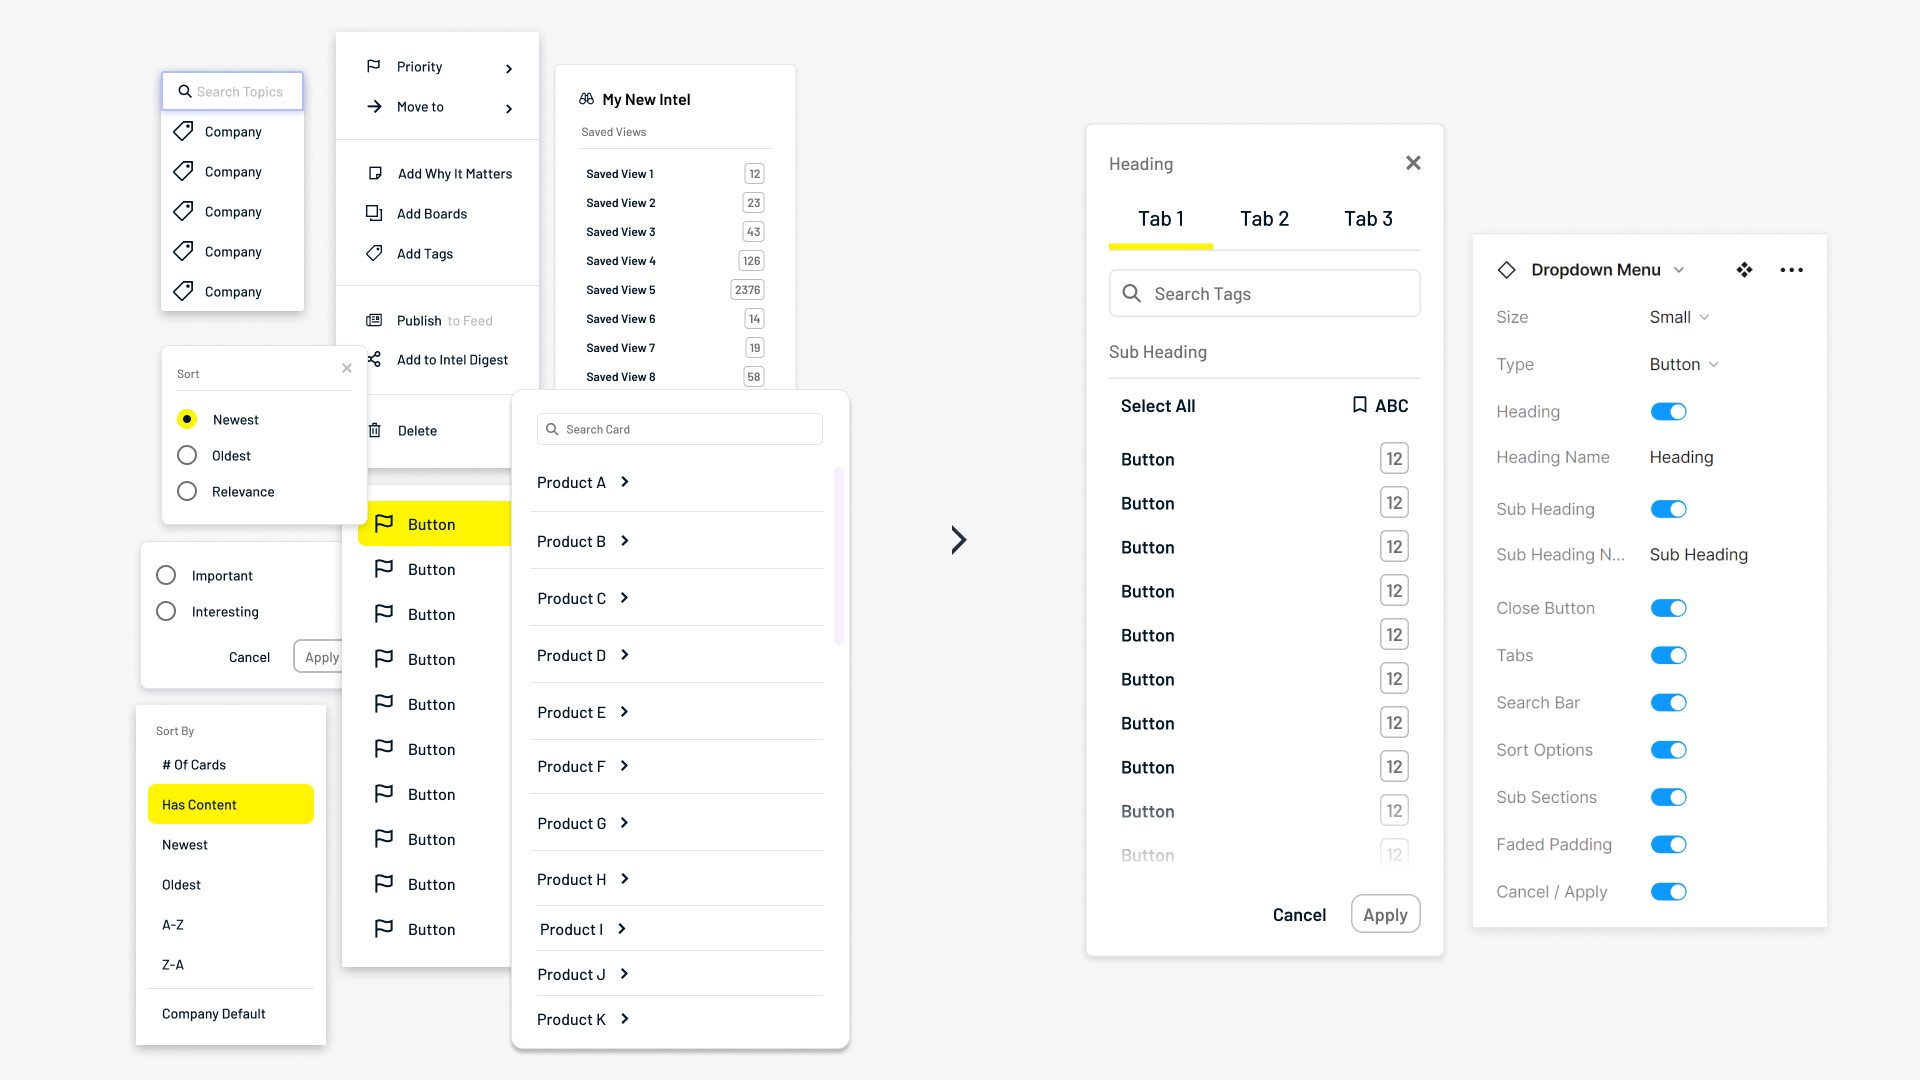Click the Move to arrow icon
Screen dimensions: 1920x1080
coord(375,107)
